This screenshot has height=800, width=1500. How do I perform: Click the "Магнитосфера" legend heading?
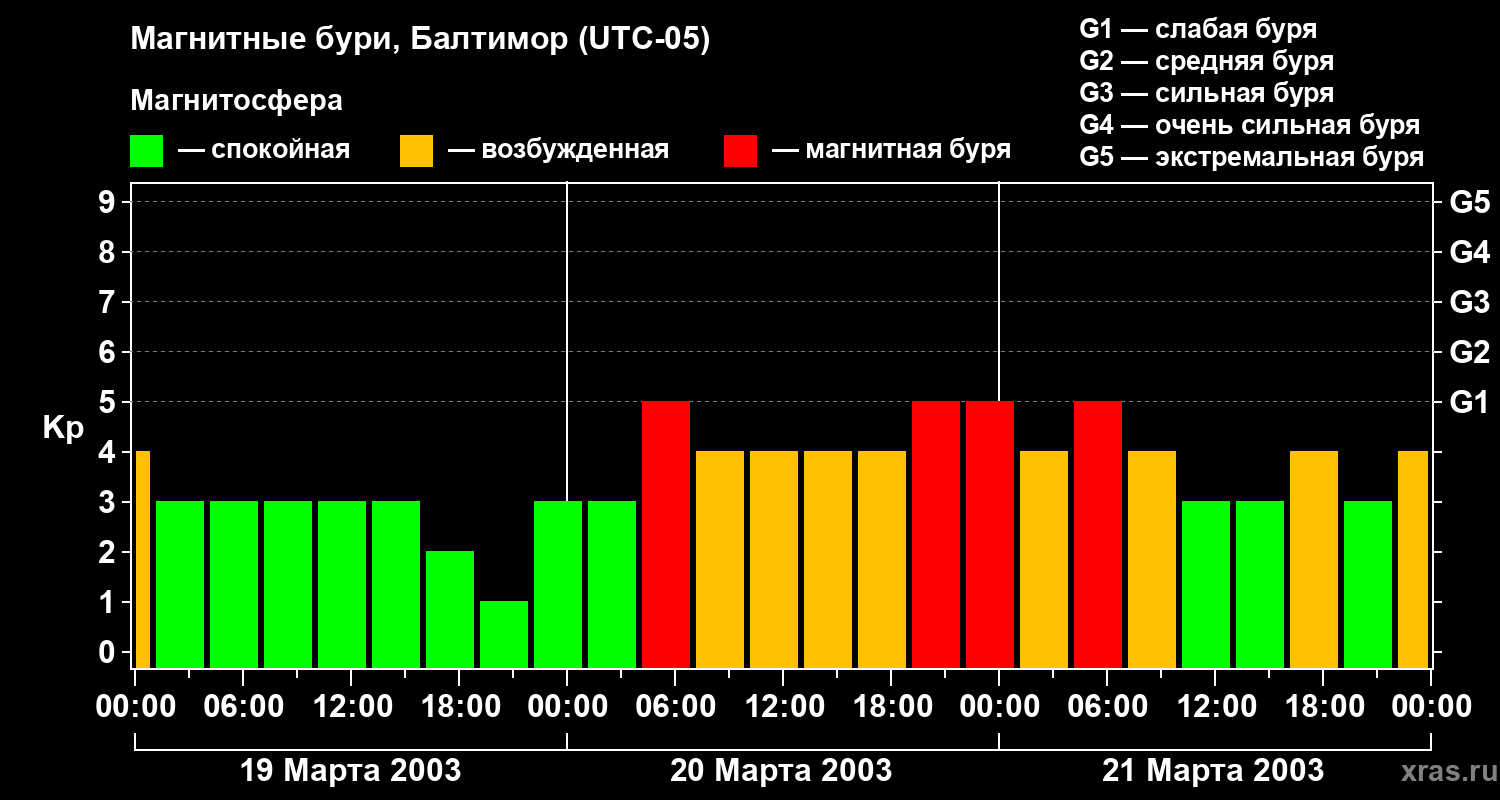(x=236, y=101)
